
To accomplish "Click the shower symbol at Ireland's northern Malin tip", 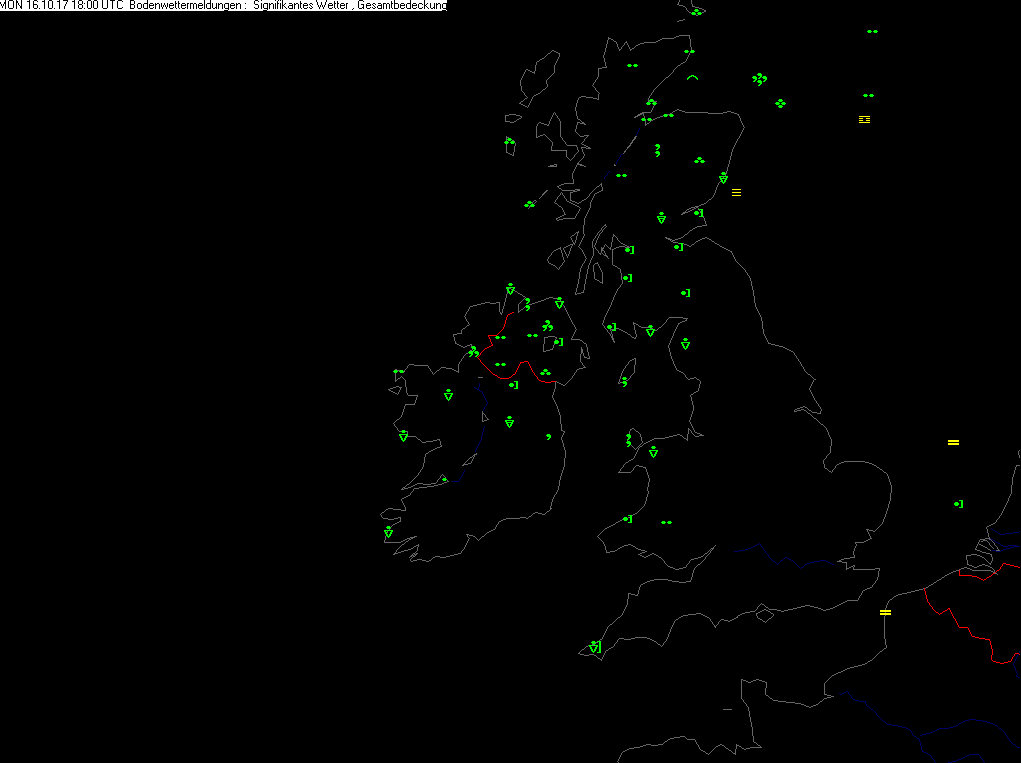I will pos(510,289).
